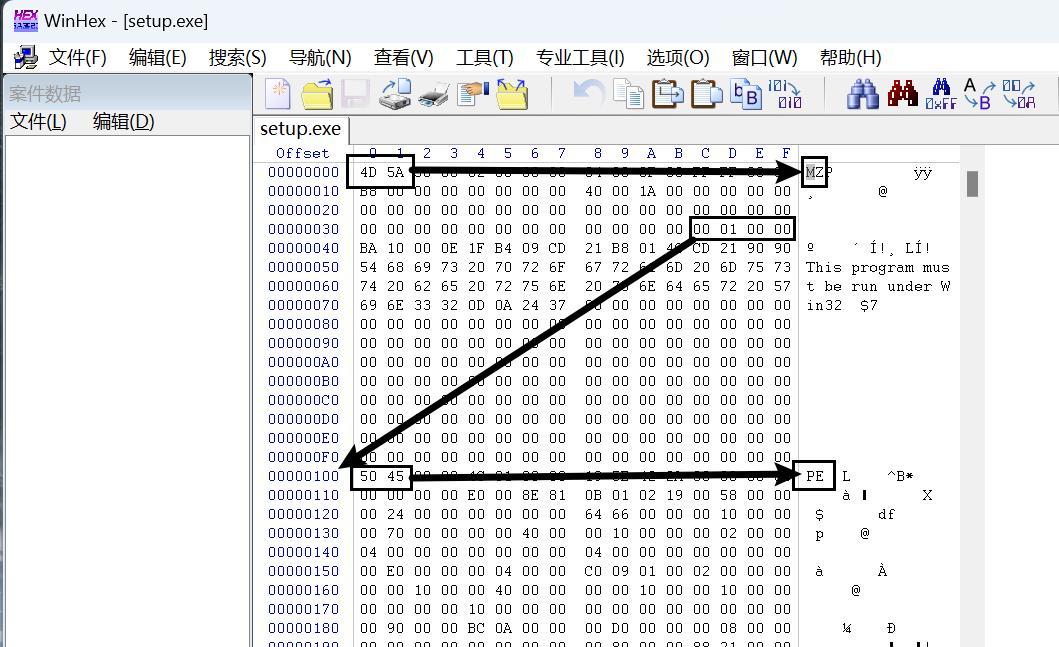Click hex byte 58 in row 00000110
This screenshot has height=647, width=1059.
[x=728, y=496]
